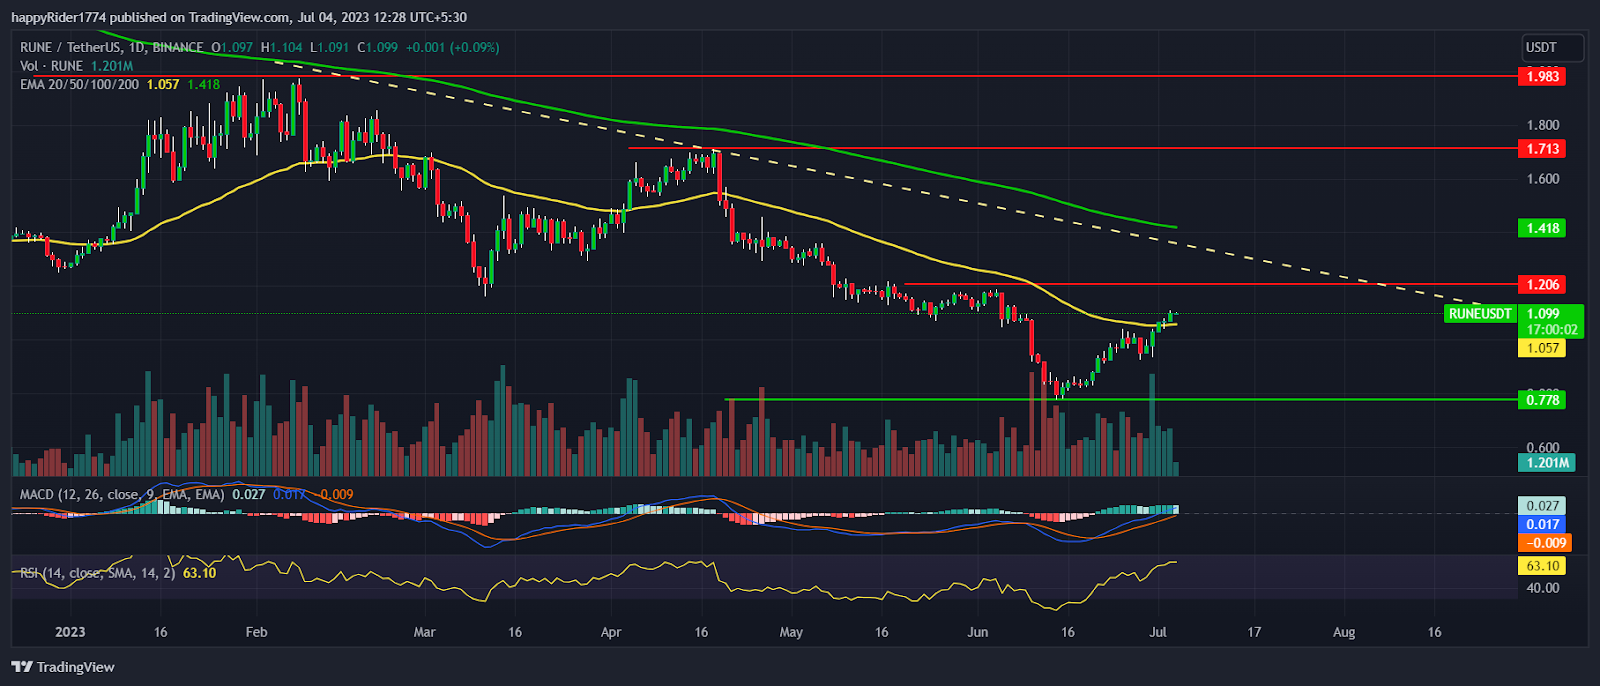The width and height of the screenshot is (1600, 686).
Task: Select the EMA 20/50/100/200 indicator legend
Action: 120,85
